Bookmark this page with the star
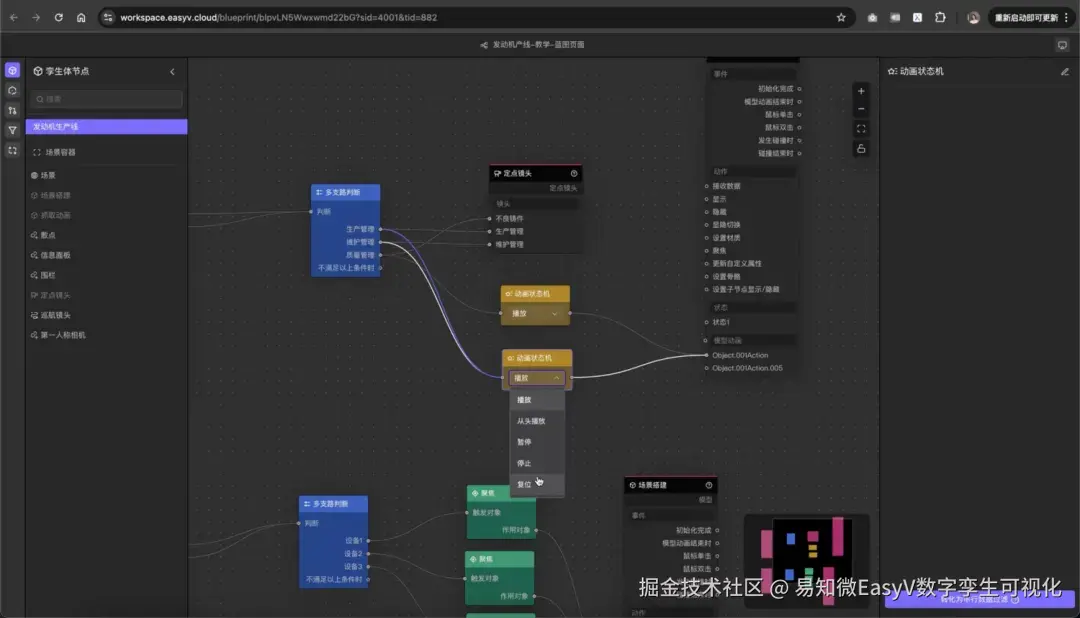This screenshot has height=618, width=1080. 841,18
